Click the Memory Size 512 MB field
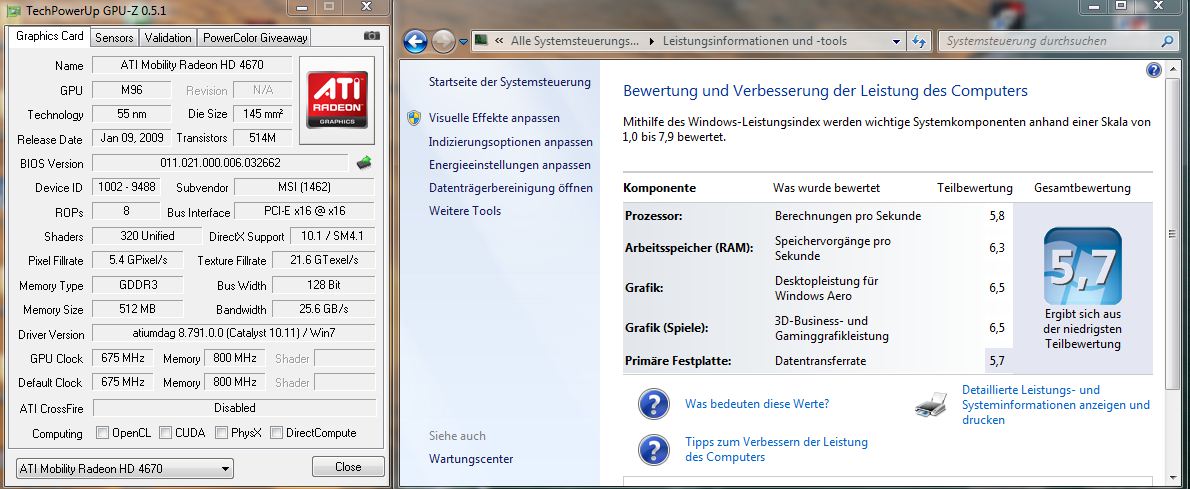Image resolution: width=1190 pixels, height=489 pixels. click(x=137, y=309)
